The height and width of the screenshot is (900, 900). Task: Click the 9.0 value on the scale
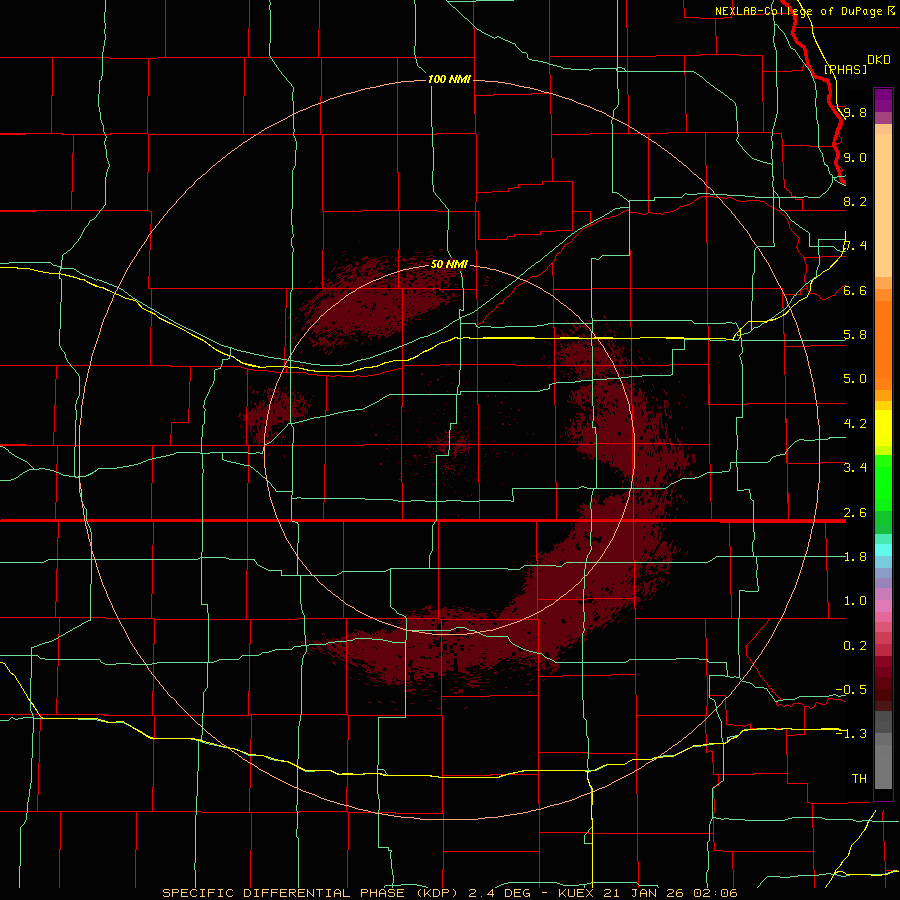click(855, 157)
